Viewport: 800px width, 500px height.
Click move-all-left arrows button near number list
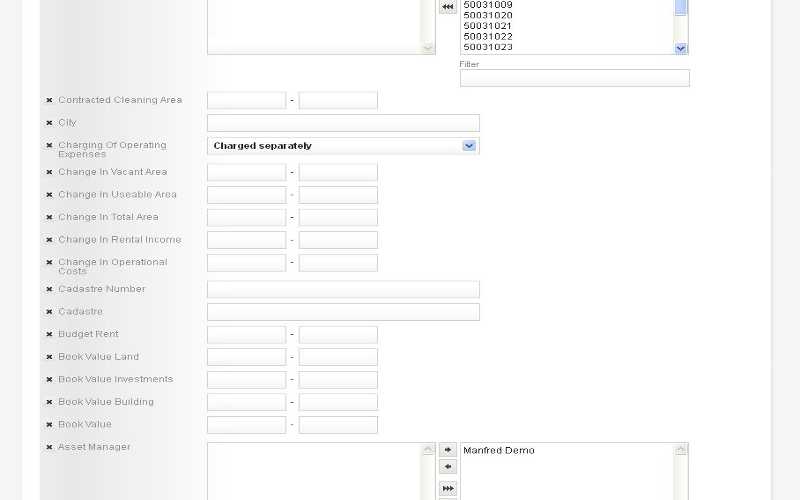[448, 7]
